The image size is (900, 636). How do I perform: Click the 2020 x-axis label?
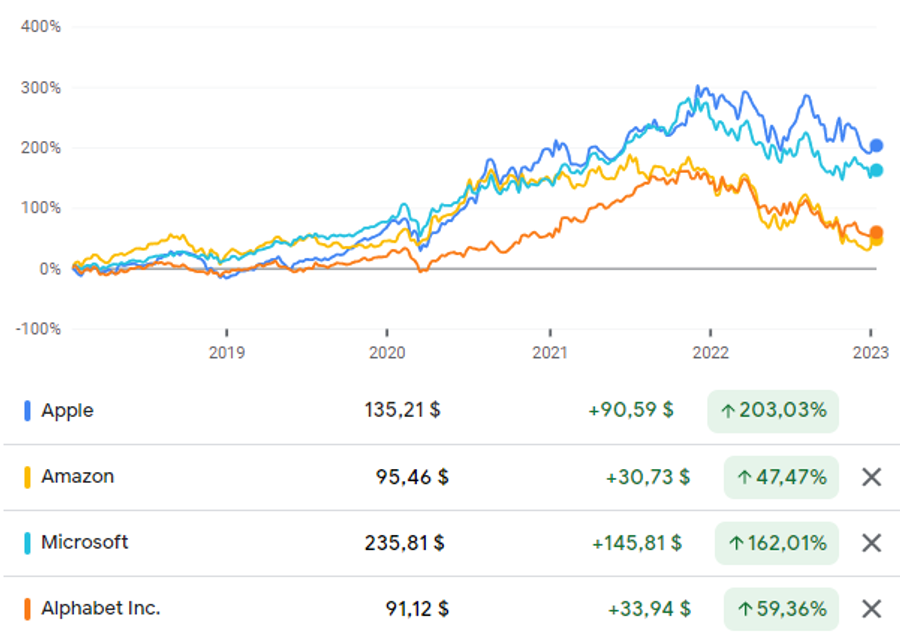387,352
